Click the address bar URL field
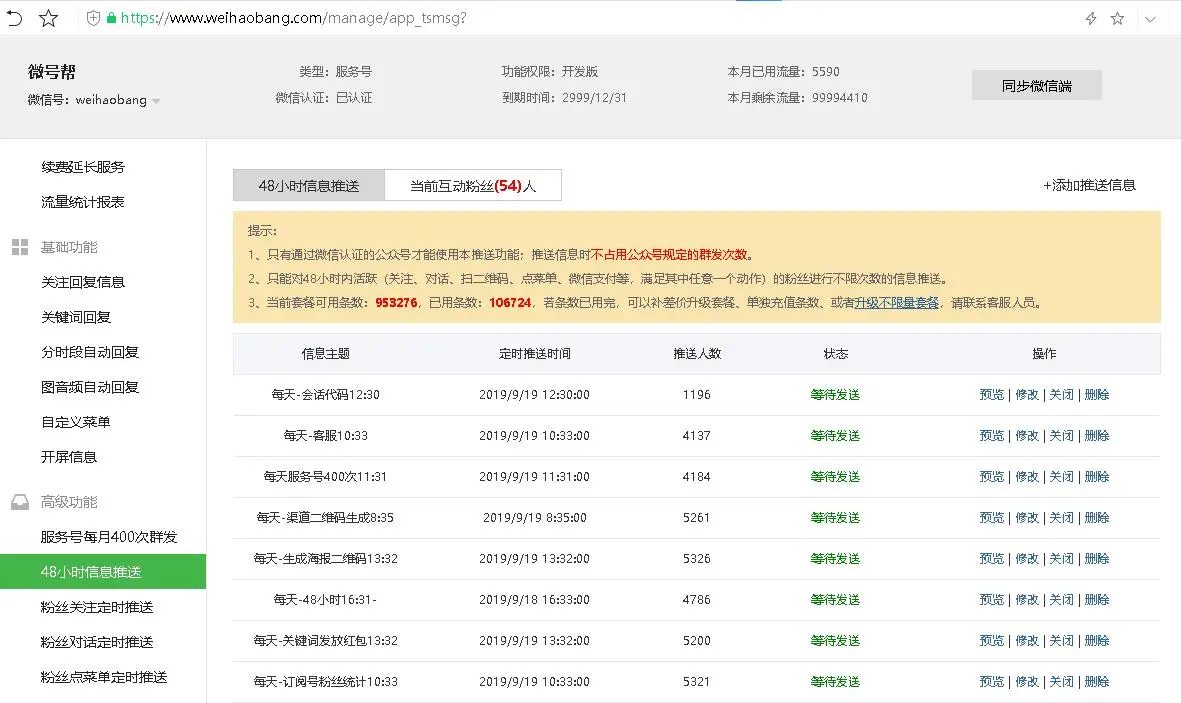 pyautogui.click(x=293, y=18)
